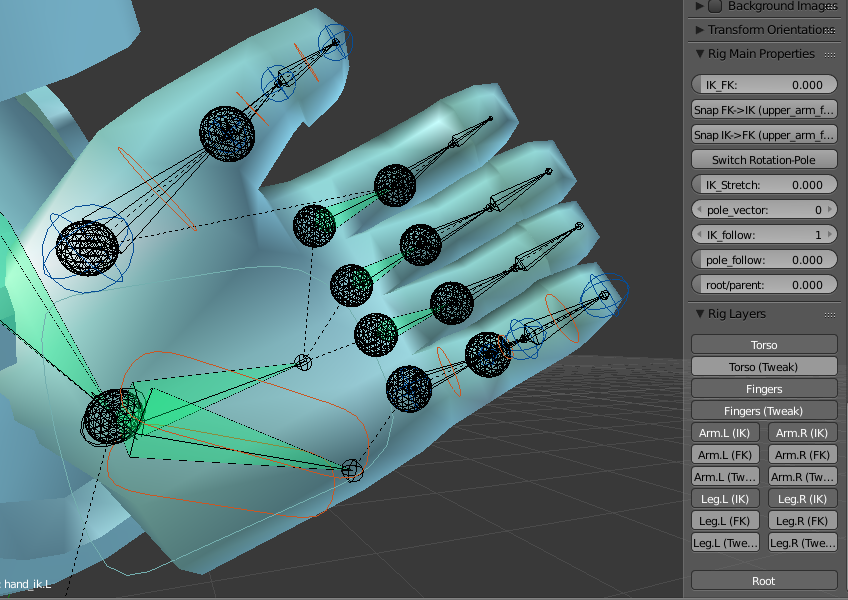Viewport: 848px width, 600px height.
Task: Click Snap FK->IK button
Action: click(764, 110)
